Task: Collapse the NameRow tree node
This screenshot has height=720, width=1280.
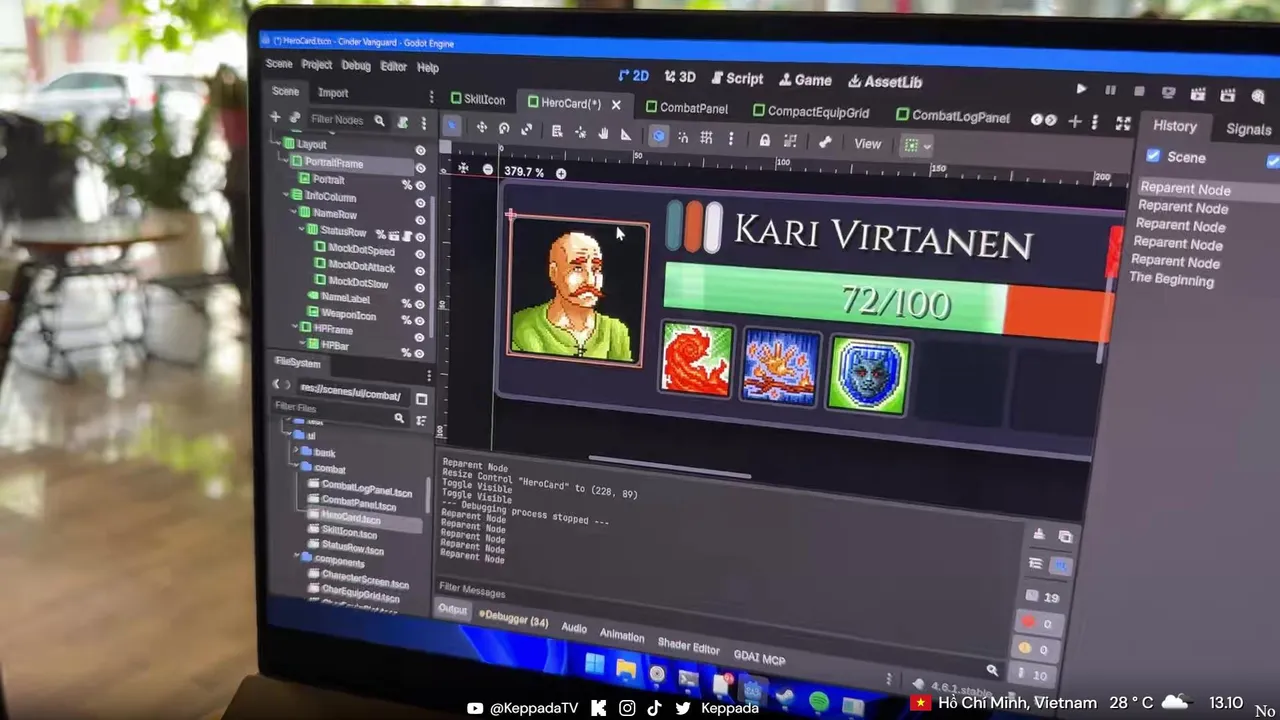Action: 293,212
